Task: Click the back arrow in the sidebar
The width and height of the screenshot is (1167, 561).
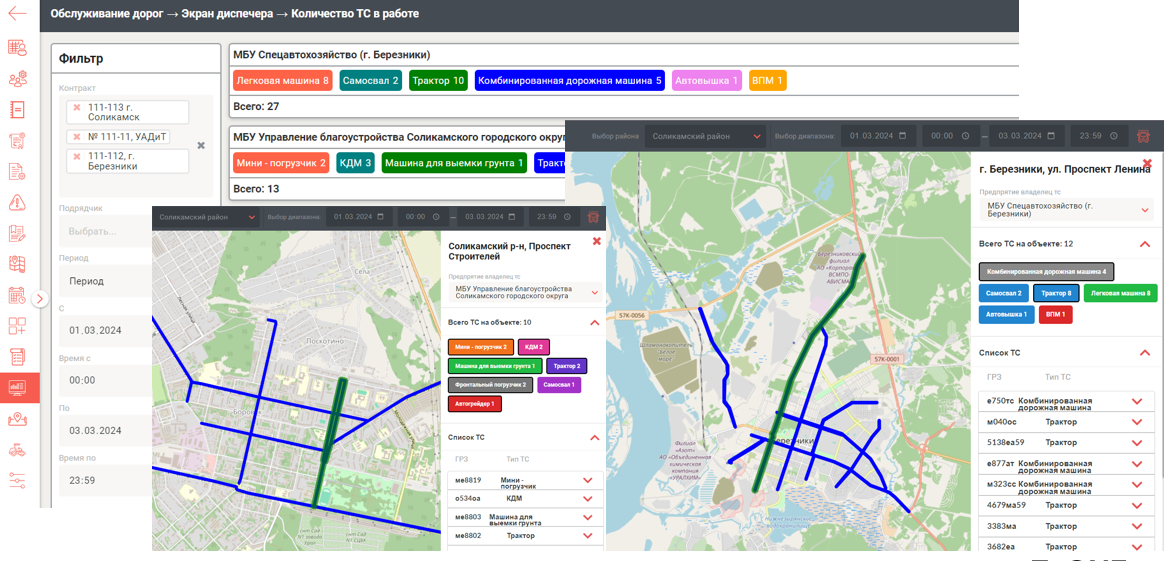Action: coord(18,14)
